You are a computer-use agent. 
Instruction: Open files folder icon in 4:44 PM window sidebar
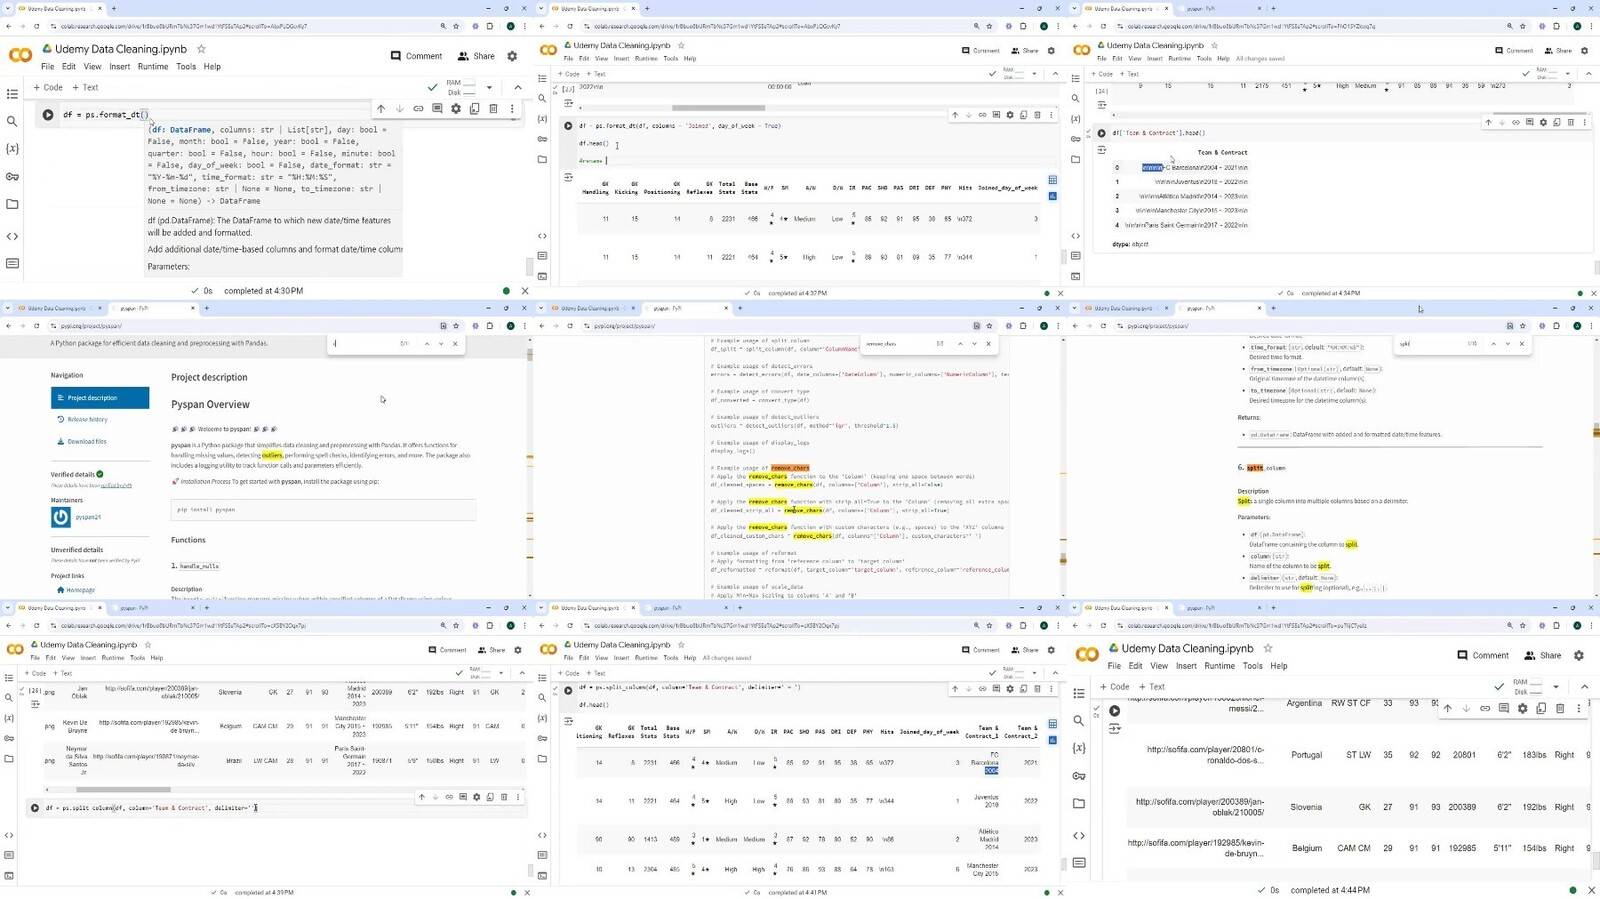(x=1078, y=803)
